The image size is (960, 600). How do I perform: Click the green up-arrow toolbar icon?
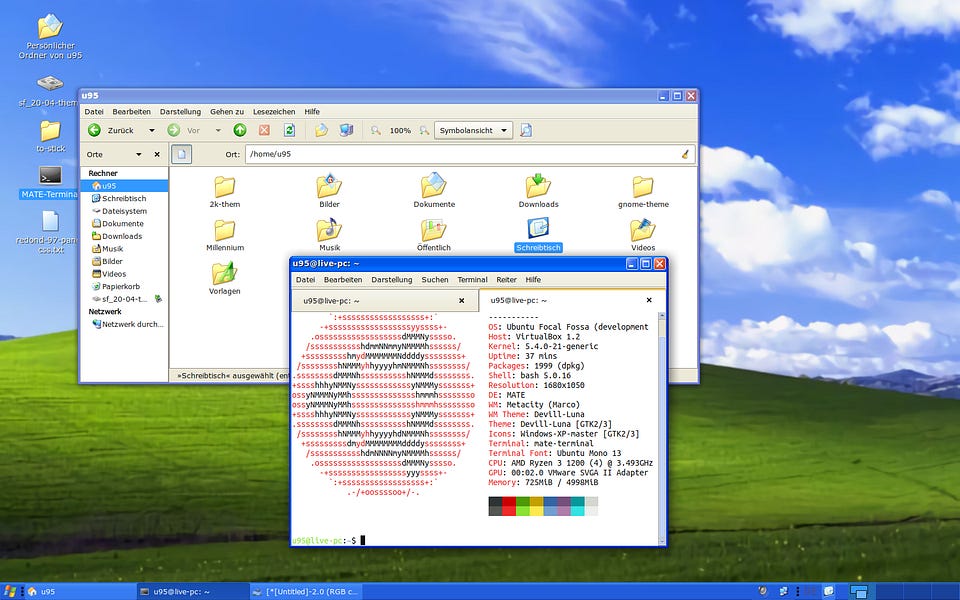coord(240,130)
